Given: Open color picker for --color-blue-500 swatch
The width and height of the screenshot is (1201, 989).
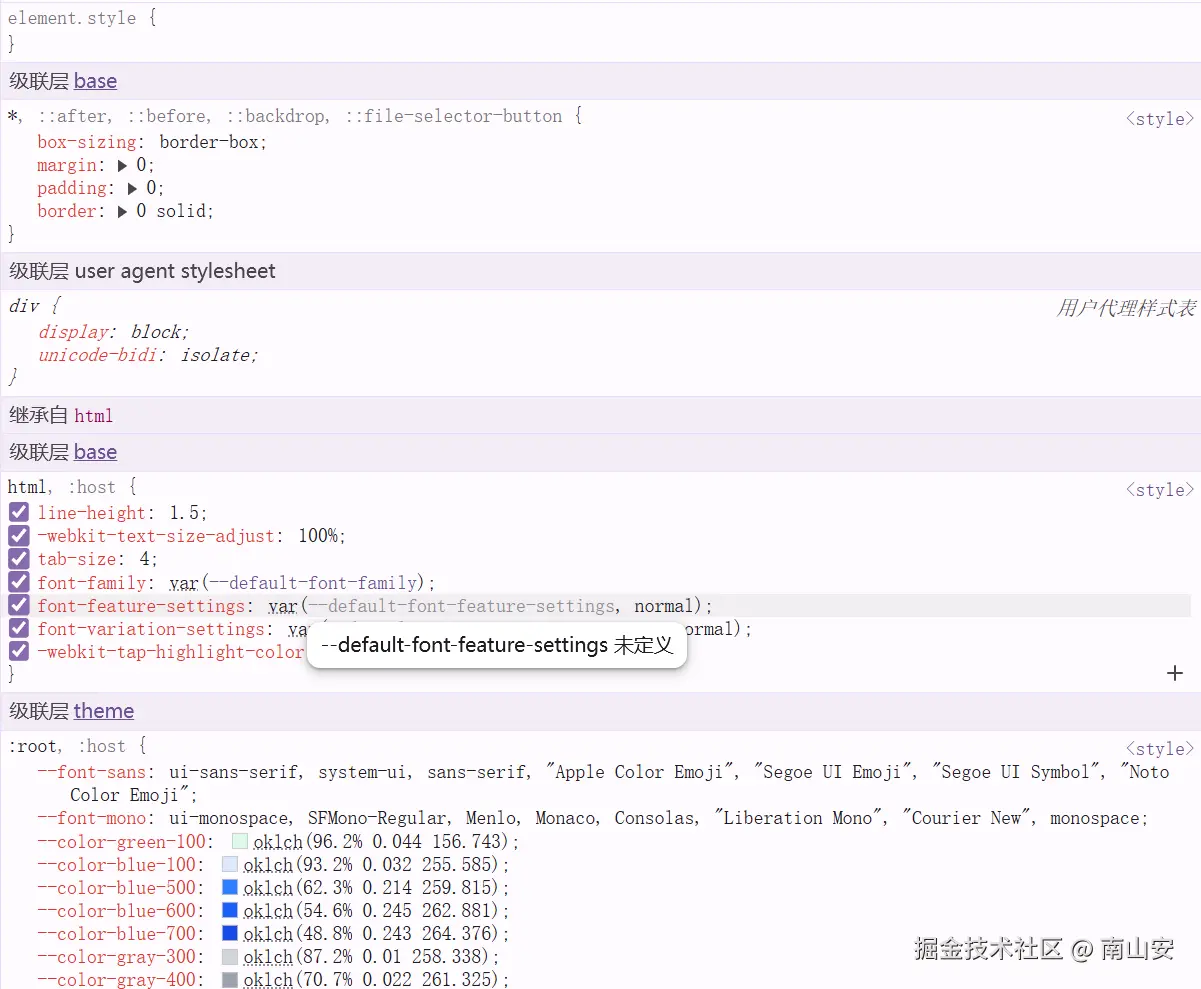Looking at the screenshot, I should (x=230, y=887).
